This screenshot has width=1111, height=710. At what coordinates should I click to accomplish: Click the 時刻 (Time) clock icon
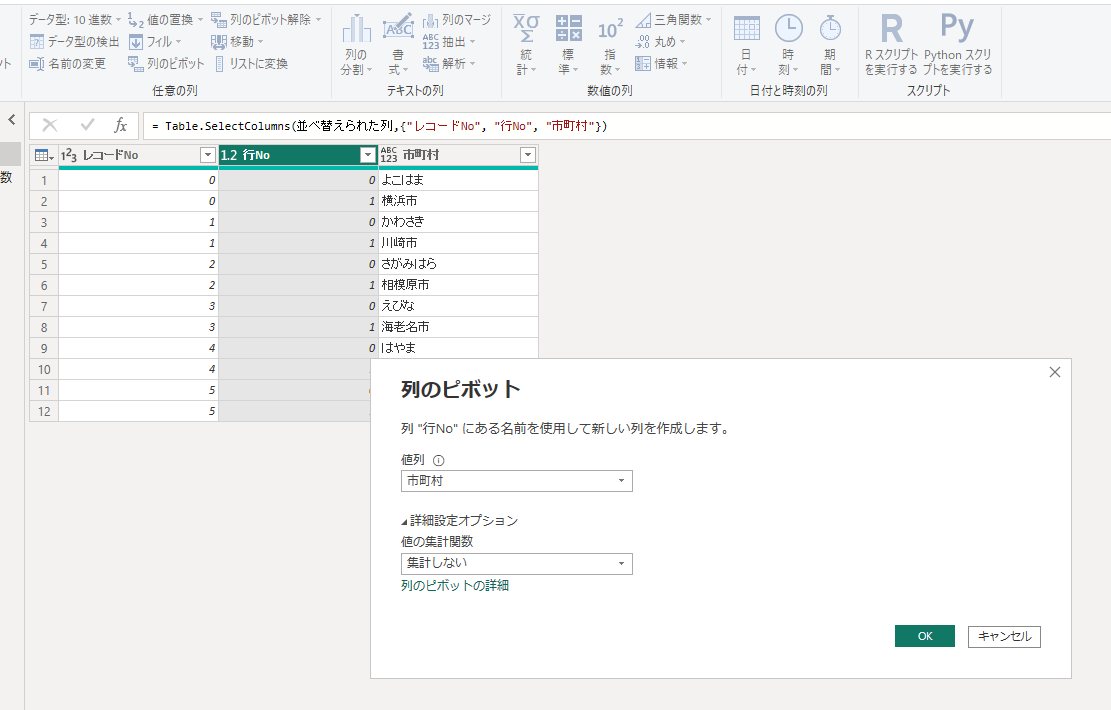(788, 28)
